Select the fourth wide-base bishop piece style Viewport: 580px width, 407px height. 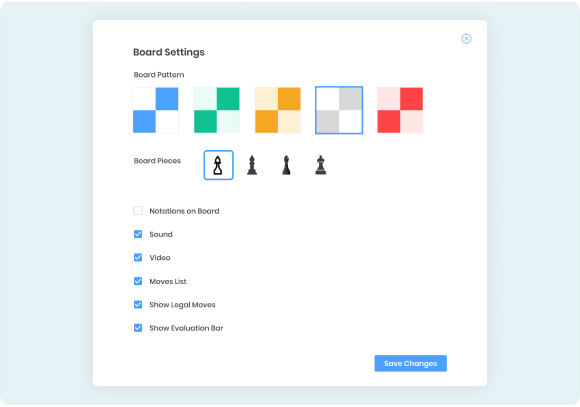(x=321, y=165)
